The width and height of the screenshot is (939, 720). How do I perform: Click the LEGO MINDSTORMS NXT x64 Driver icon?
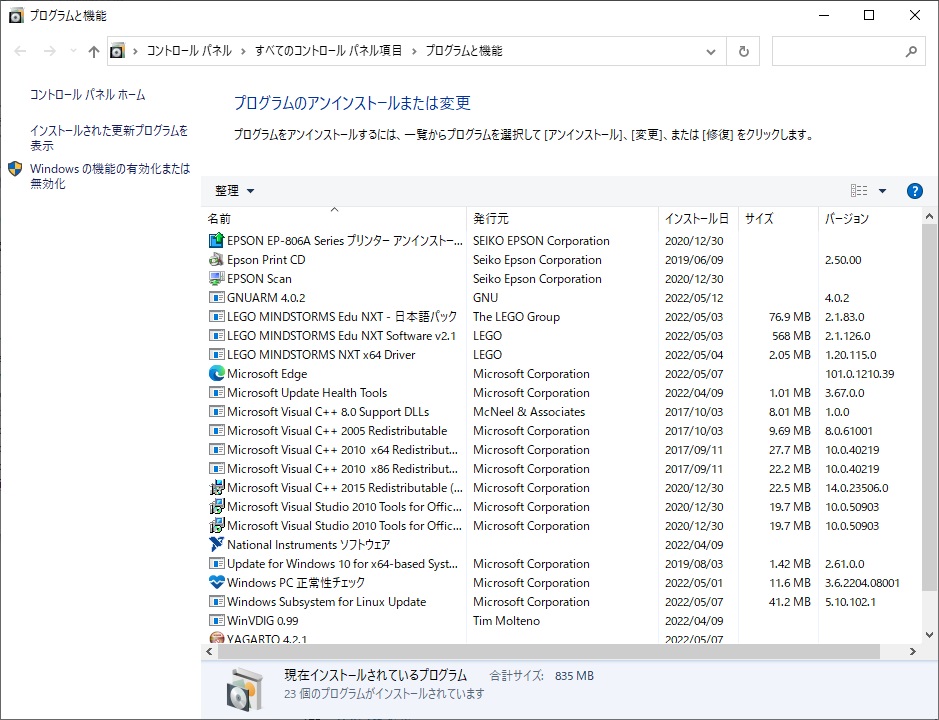pyautogui.click(x=216, y=355)
